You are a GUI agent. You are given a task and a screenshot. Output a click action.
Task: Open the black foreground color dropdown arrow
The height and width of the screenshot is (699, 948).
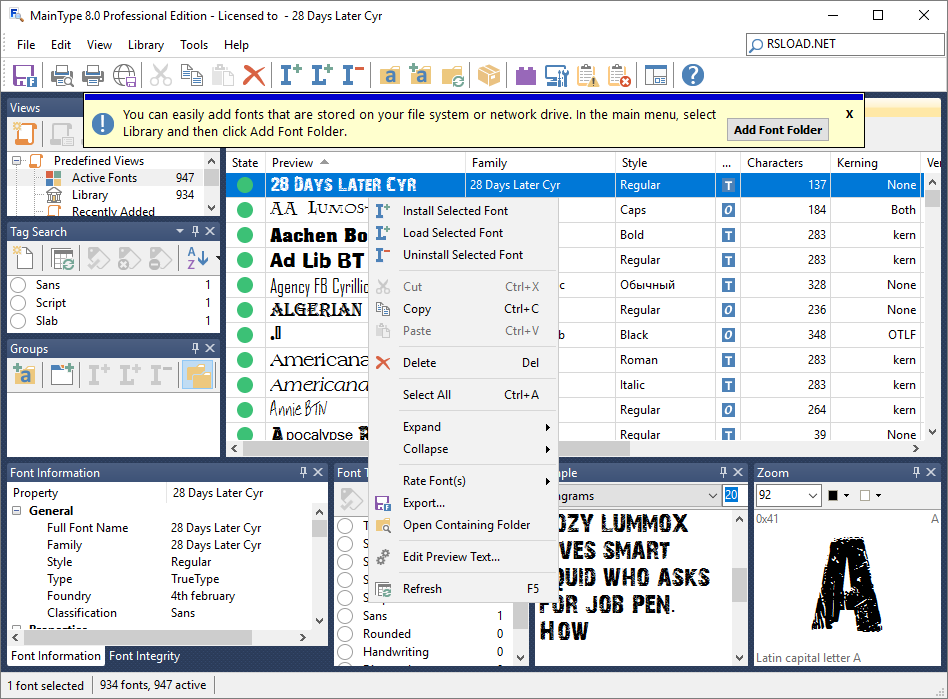(846, 496)
